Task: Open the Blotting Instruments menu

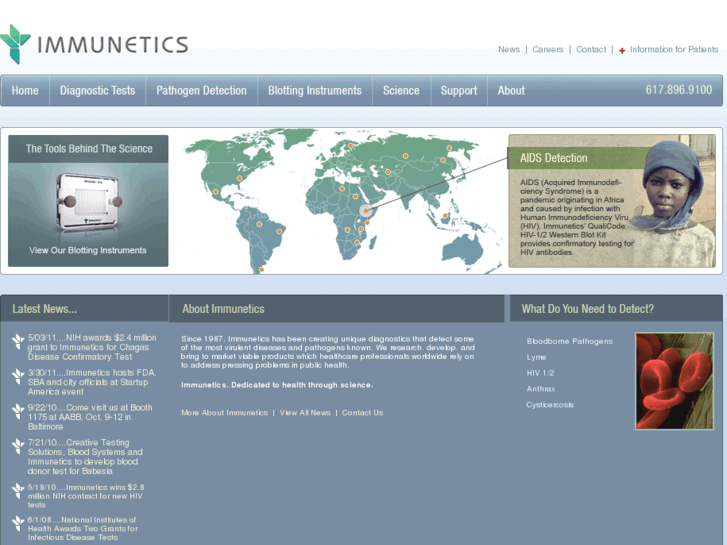Action: [x=315, y=90]
